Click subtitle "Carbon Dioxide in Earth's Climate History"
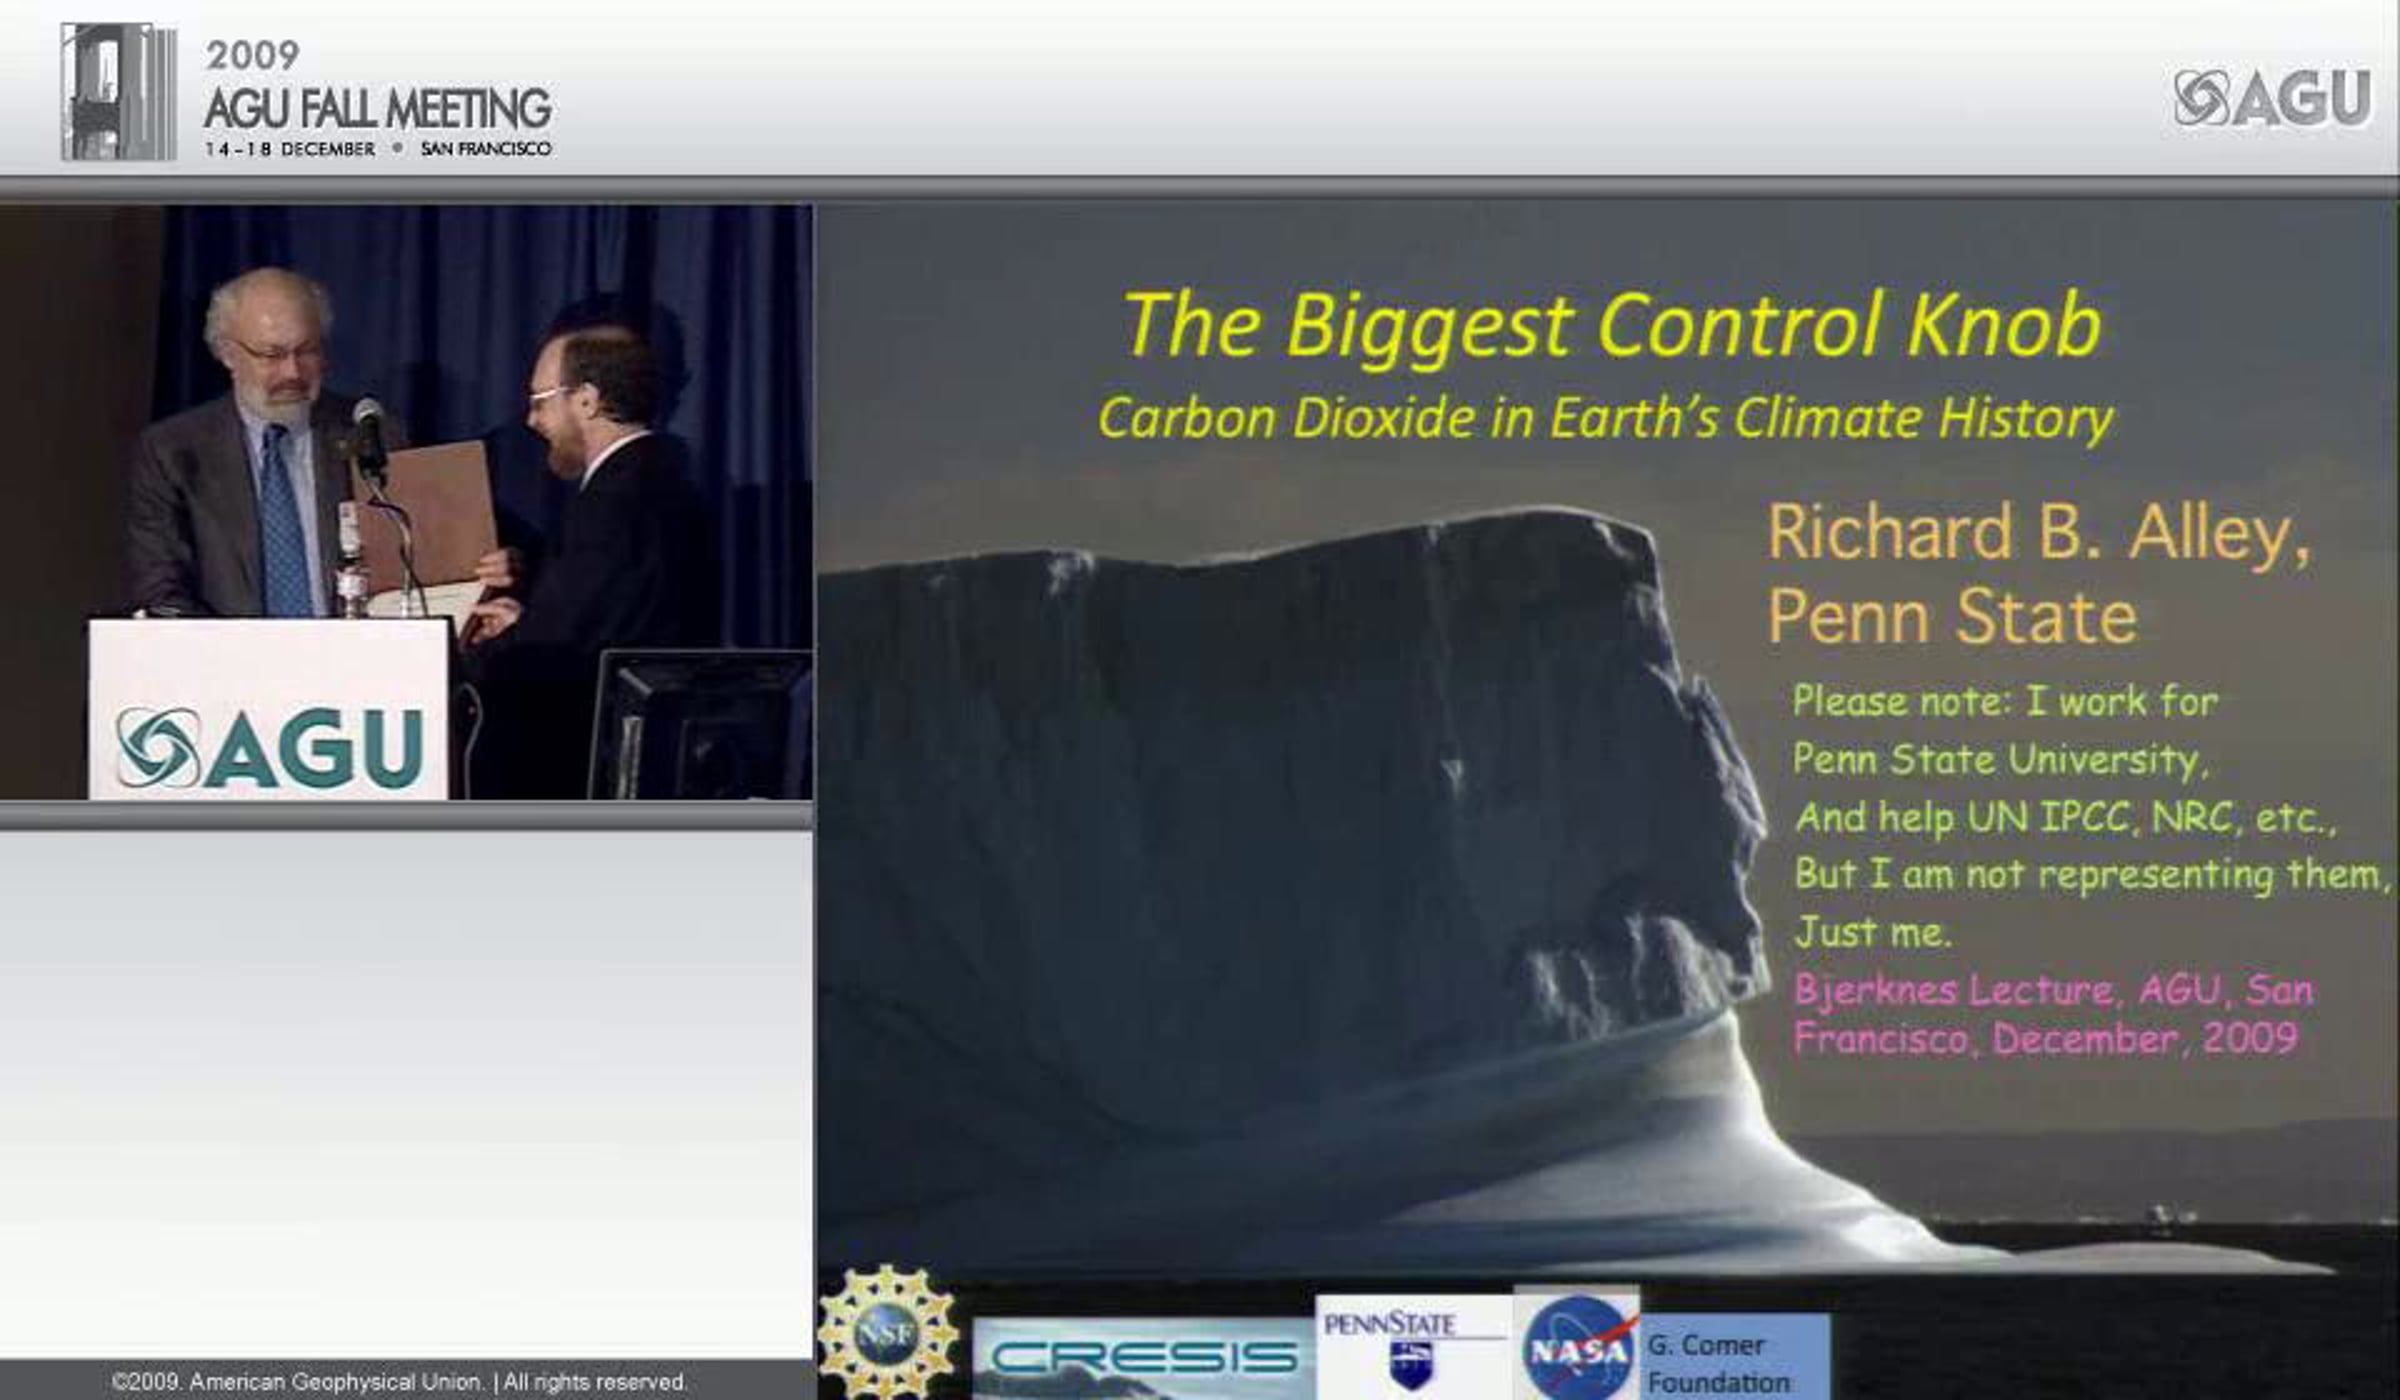Image resolution: width=2400 pixels, height=1400 pixels. tap(1606, 418)
